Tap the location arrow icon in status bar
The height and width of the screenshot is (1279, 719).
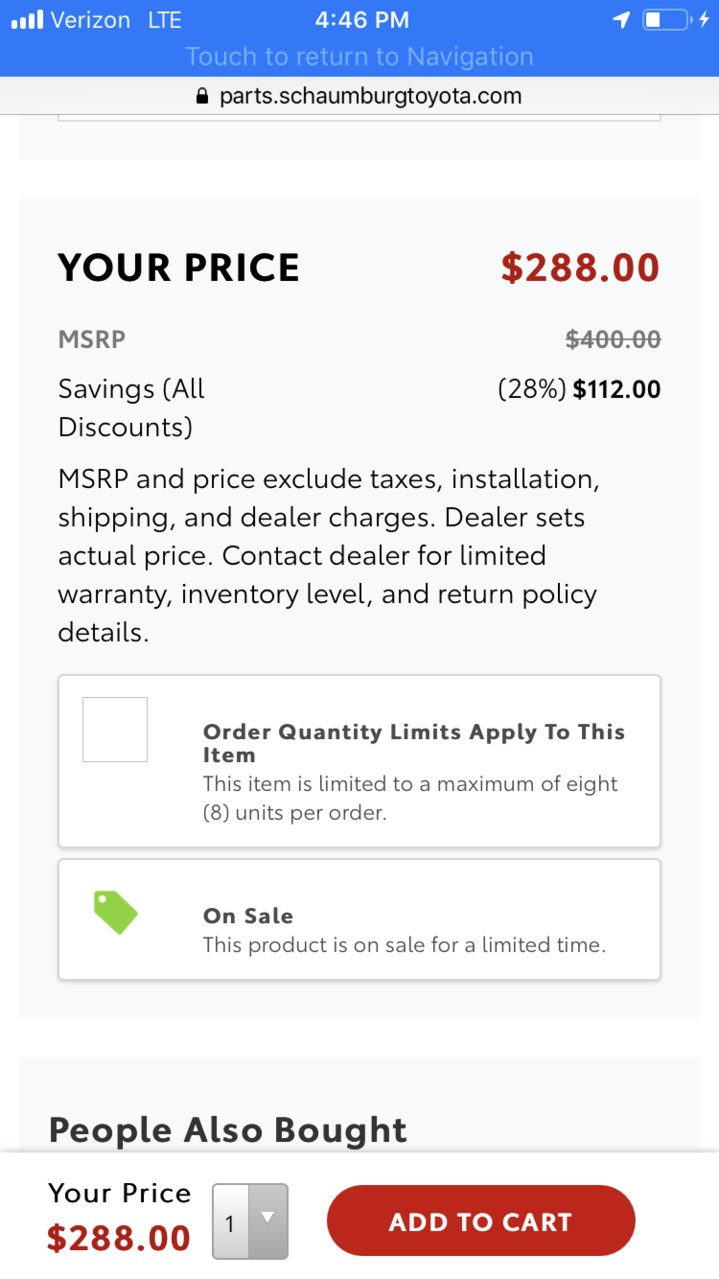click(x=621, y=20)
